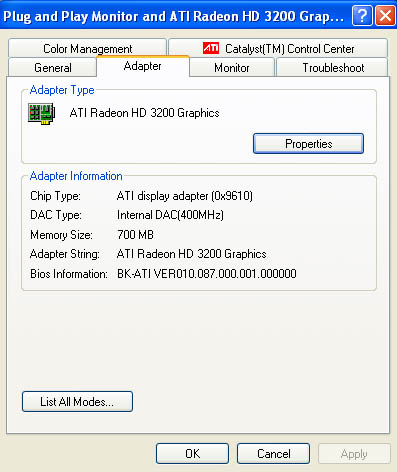Open the General tab

(x=53, y=68)
